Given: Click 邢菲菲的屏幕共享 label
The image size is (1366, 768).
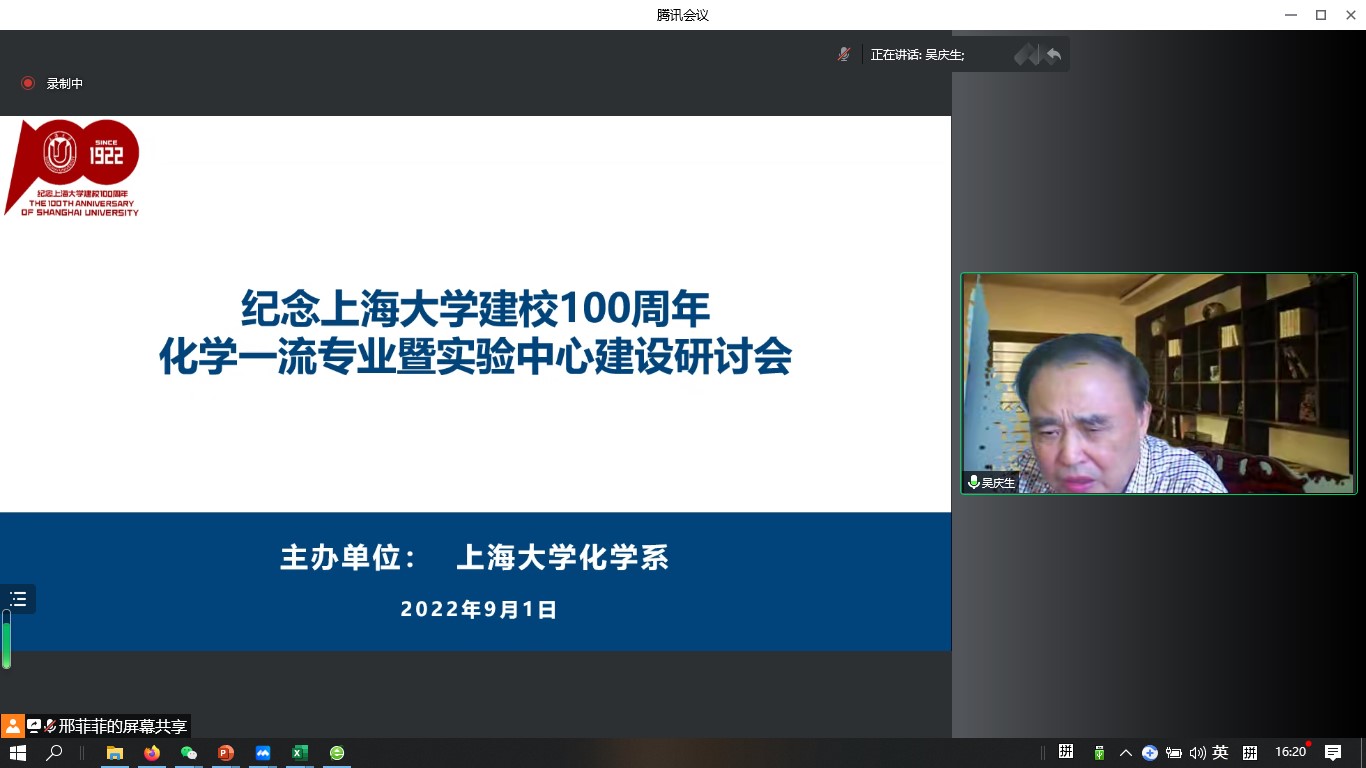Looking at the screenshot, I should [x=122, y=727].
